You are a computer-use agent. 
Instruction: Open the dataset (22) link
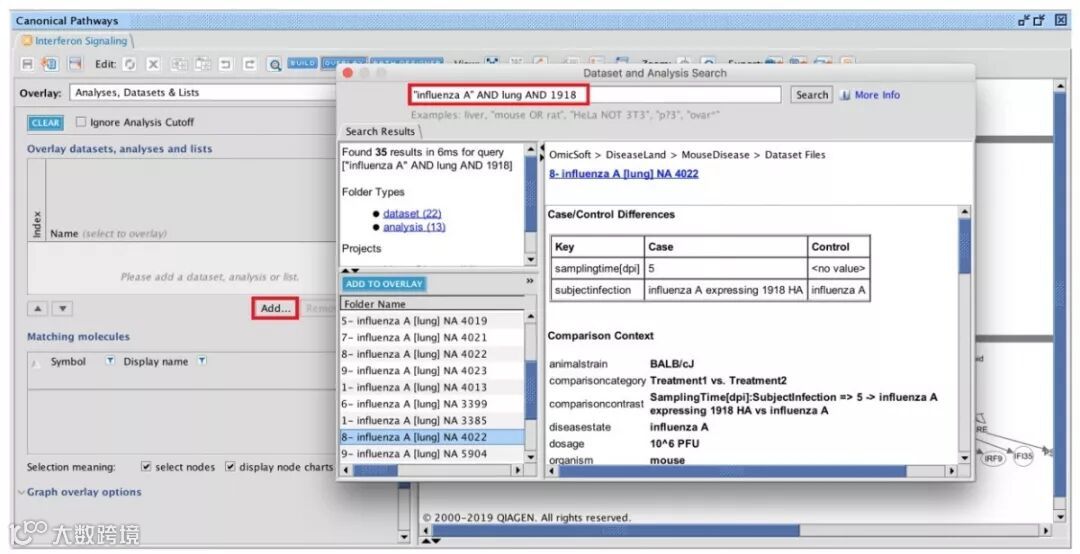pos(412,214)
